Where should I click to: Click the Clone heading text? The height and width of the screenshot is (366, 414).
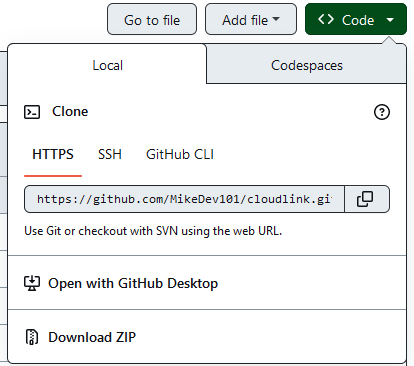coord(70,111)
